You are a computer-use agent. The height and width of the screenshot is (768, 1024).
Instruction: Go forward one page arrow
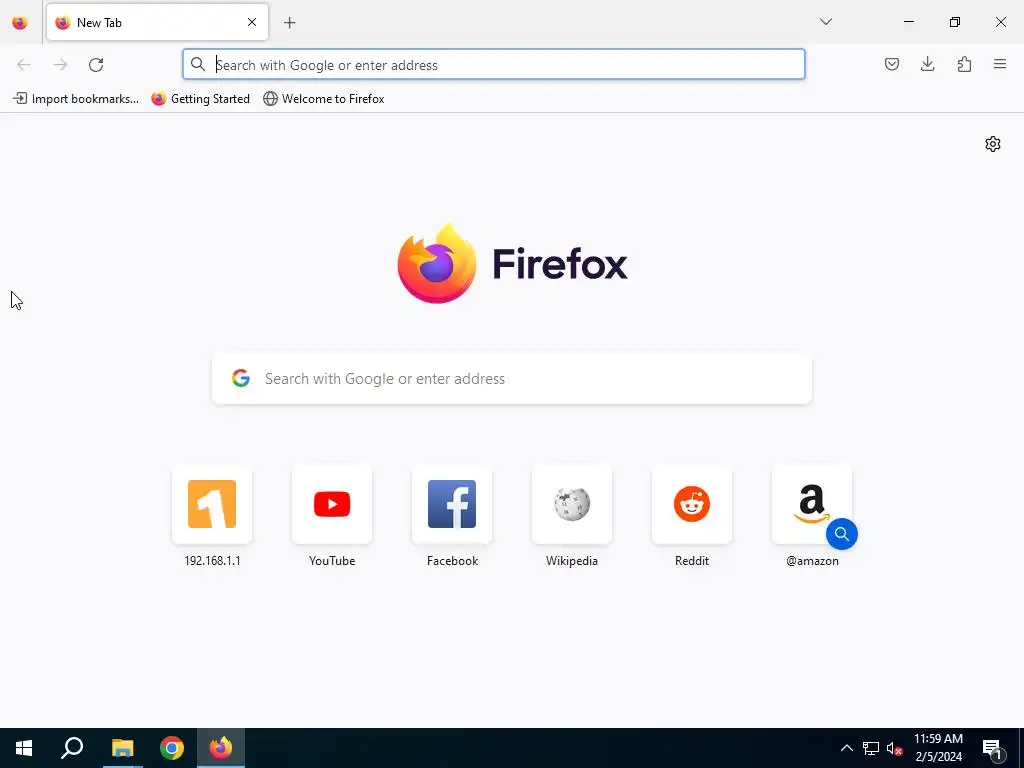point(60,65)
